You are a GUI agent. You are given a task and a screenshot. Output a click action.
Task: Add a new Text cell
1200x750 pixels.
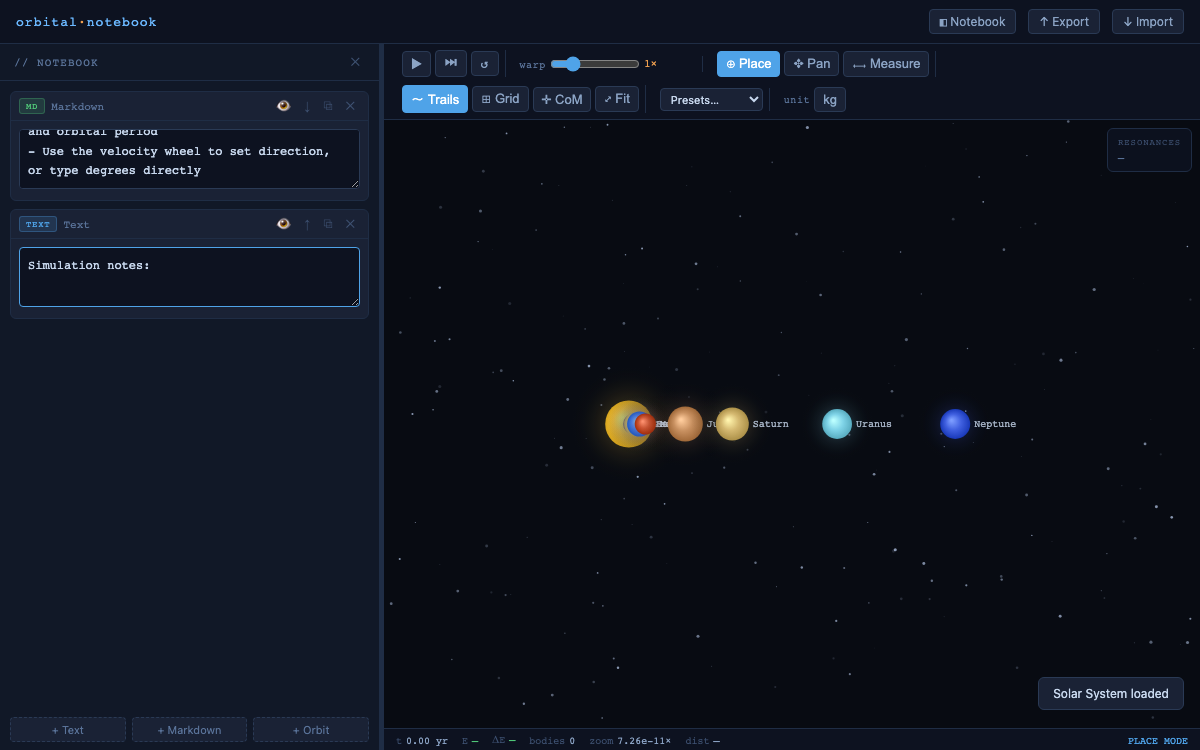pyautogui.click(x=68, y=730)
